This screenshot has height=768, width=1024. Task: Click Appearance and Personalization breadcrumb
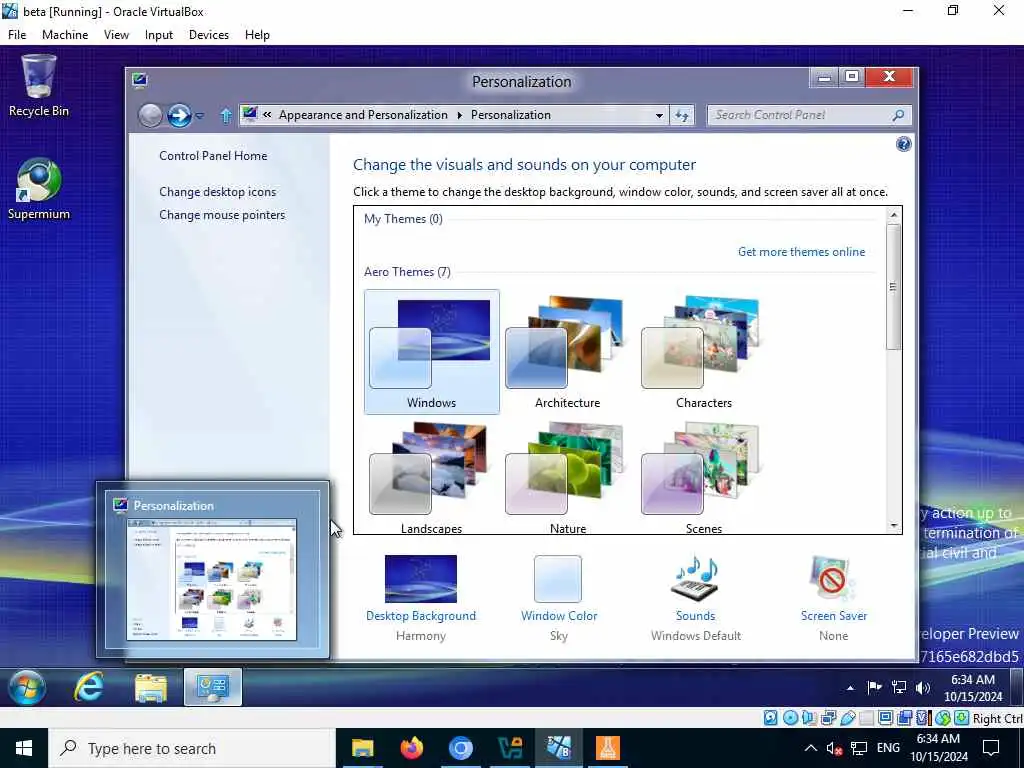coord(363,115)
